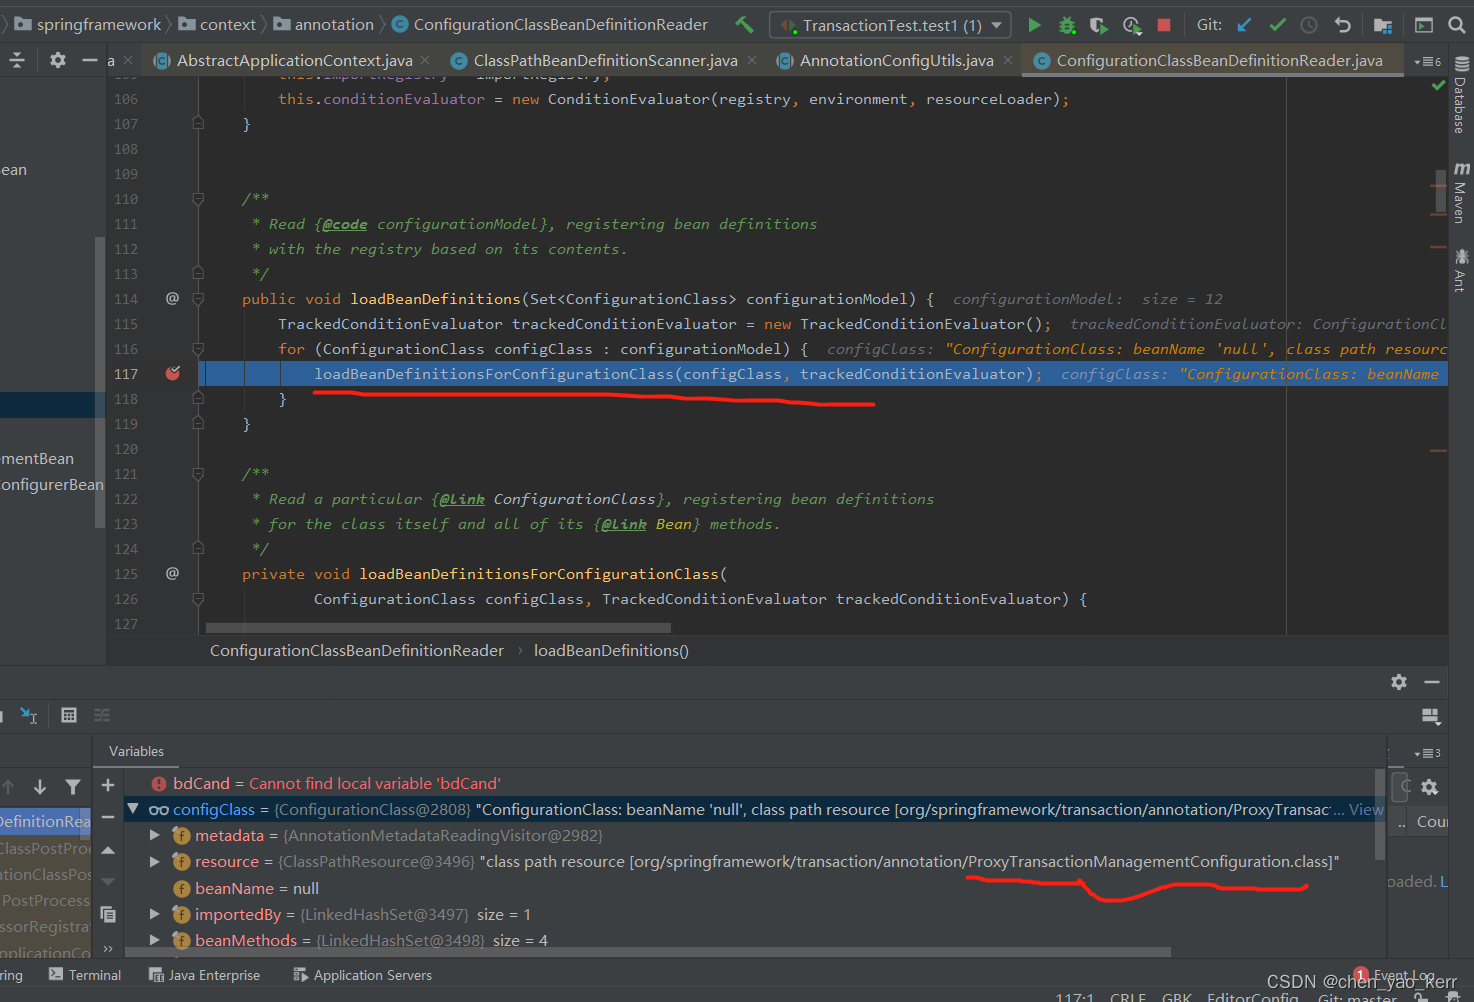1474x1002 pixels.
Task: Click View link for configClass value
Action: pos(1366,809)
